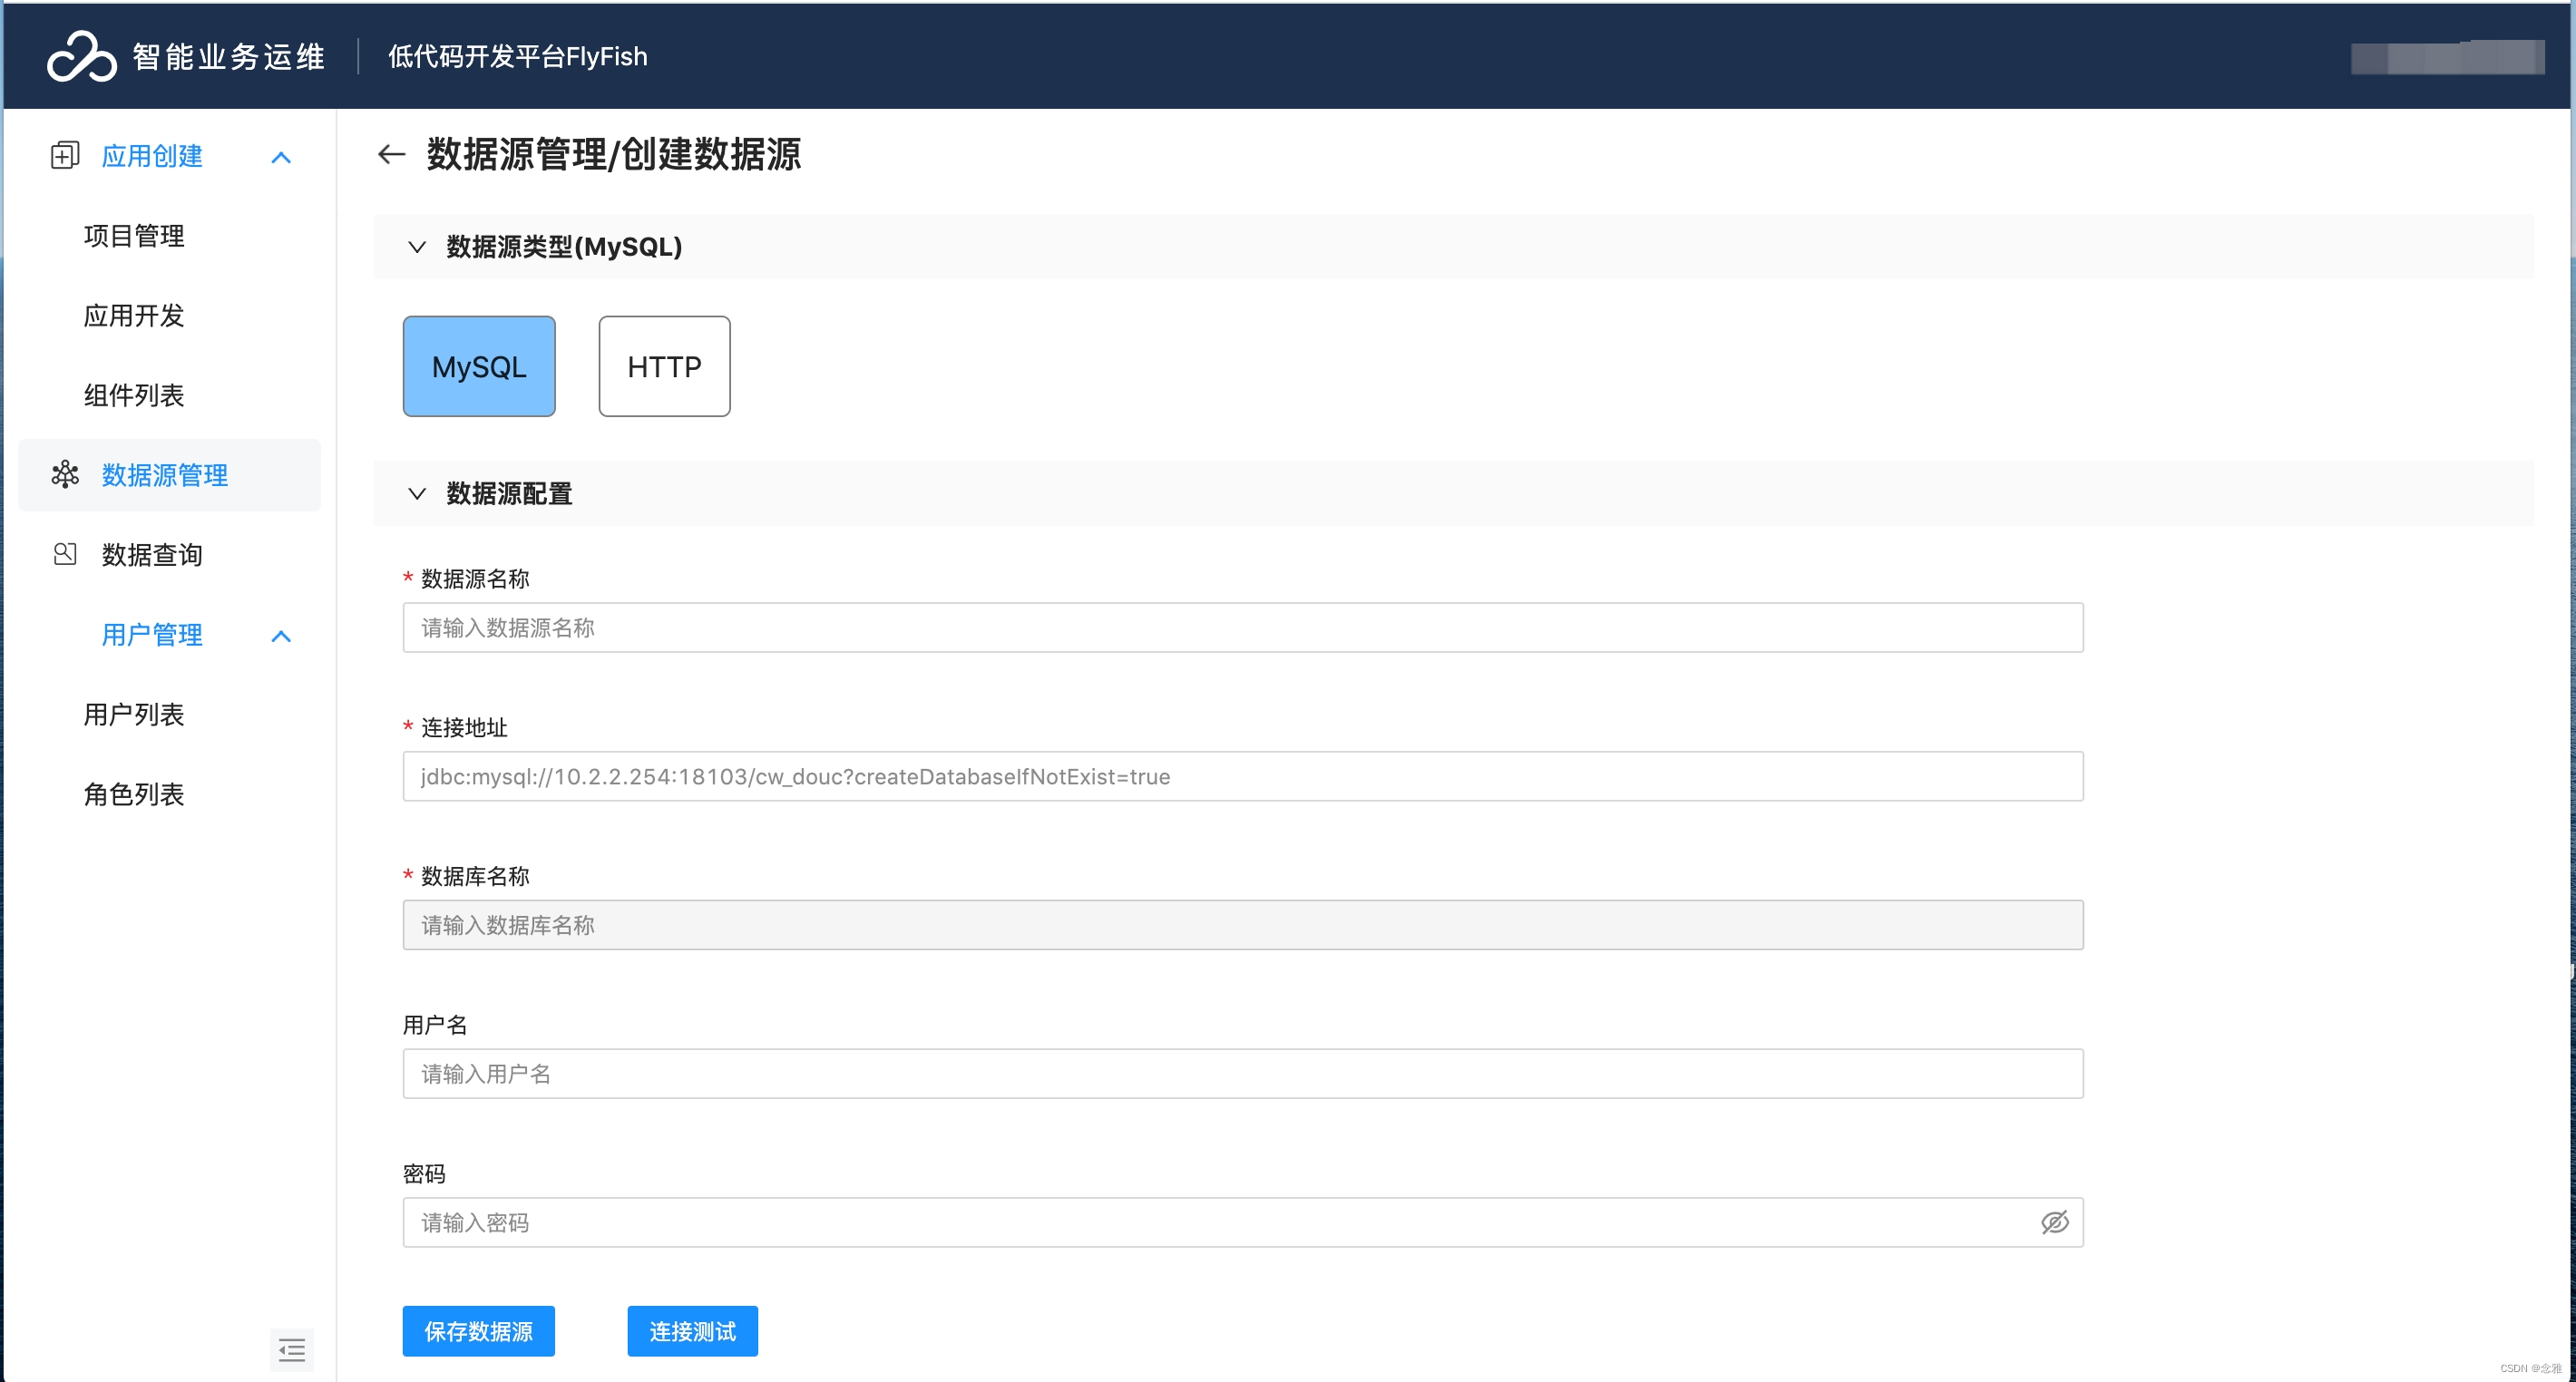Select the HTTP data source type

[664, 366]
